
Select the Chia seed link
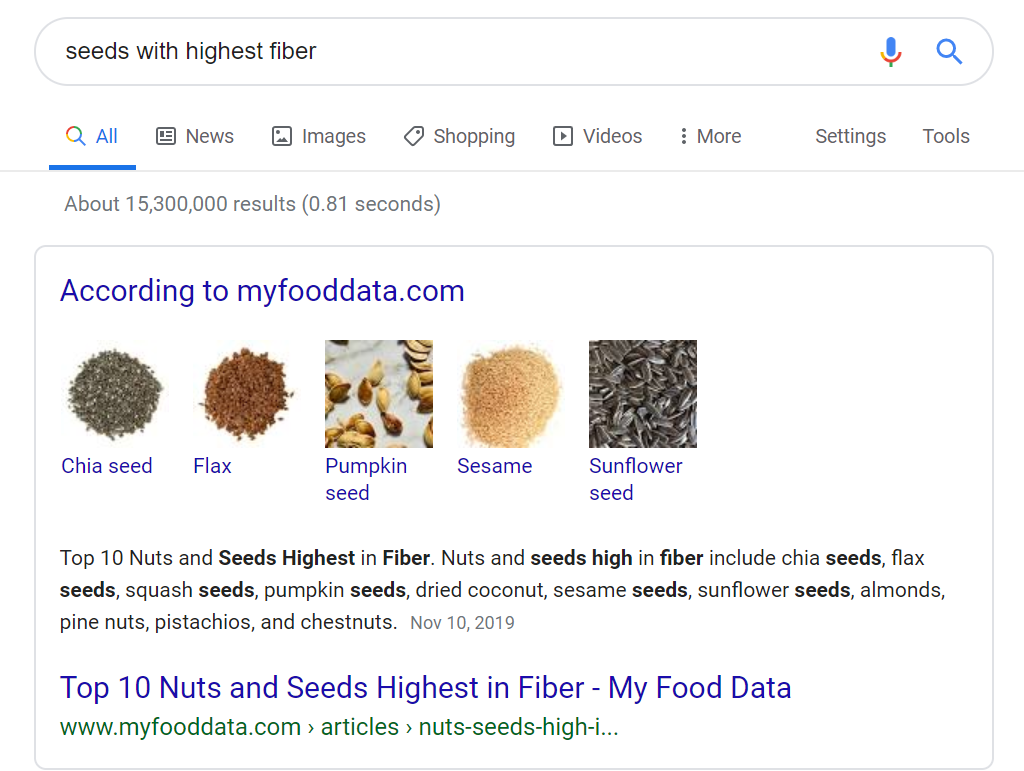(x=106, y=466)
